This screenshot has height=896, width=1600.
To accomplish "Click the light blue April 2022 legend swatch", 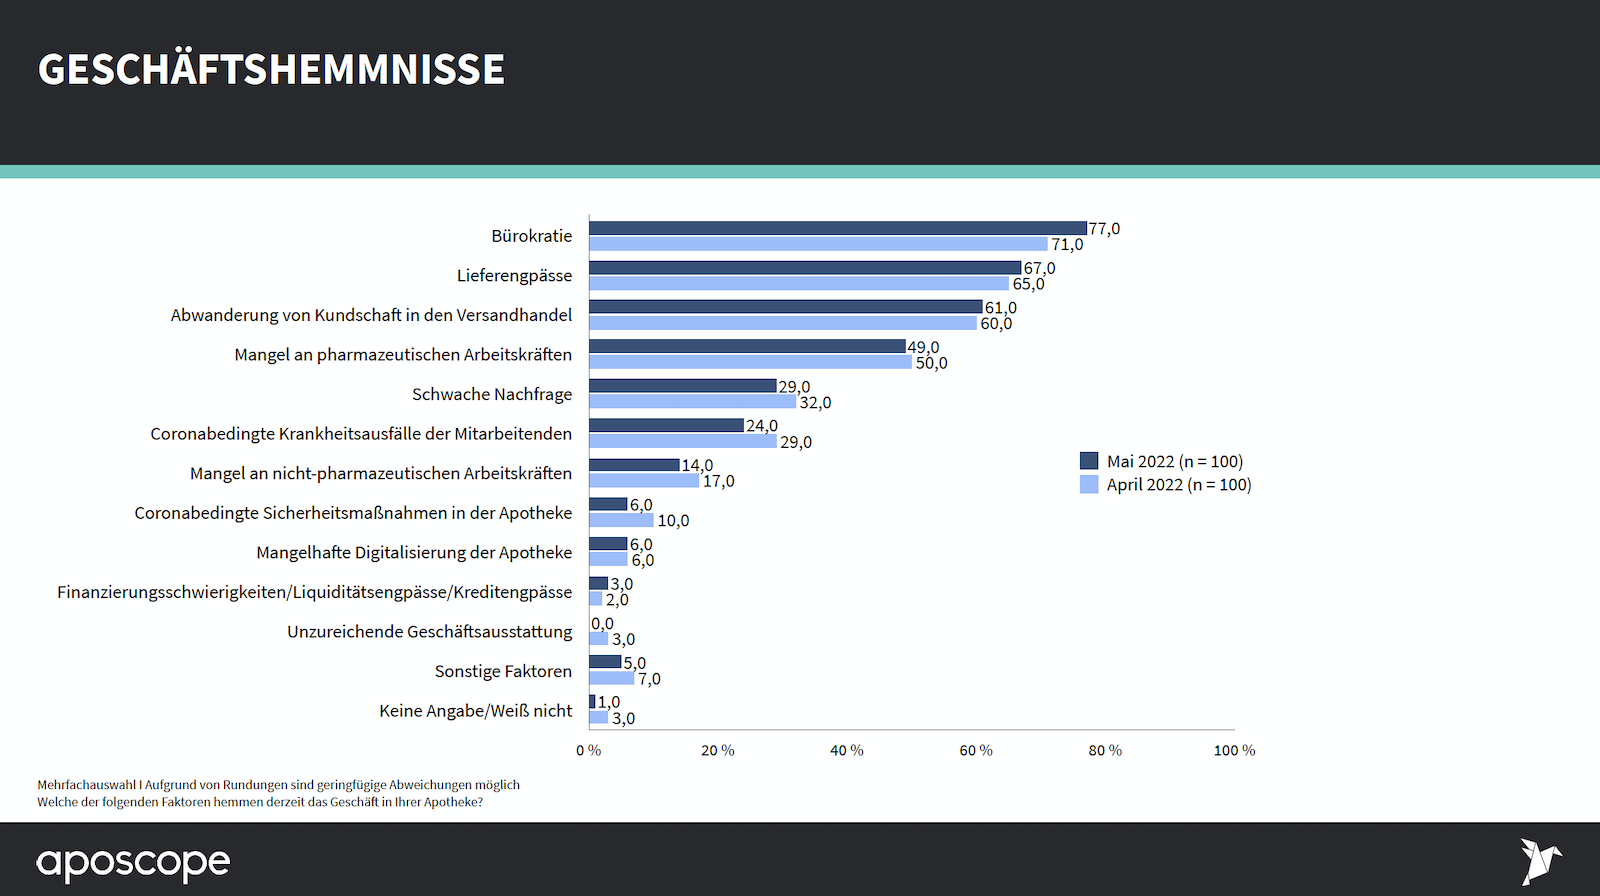I will (x=1089, y=485).
